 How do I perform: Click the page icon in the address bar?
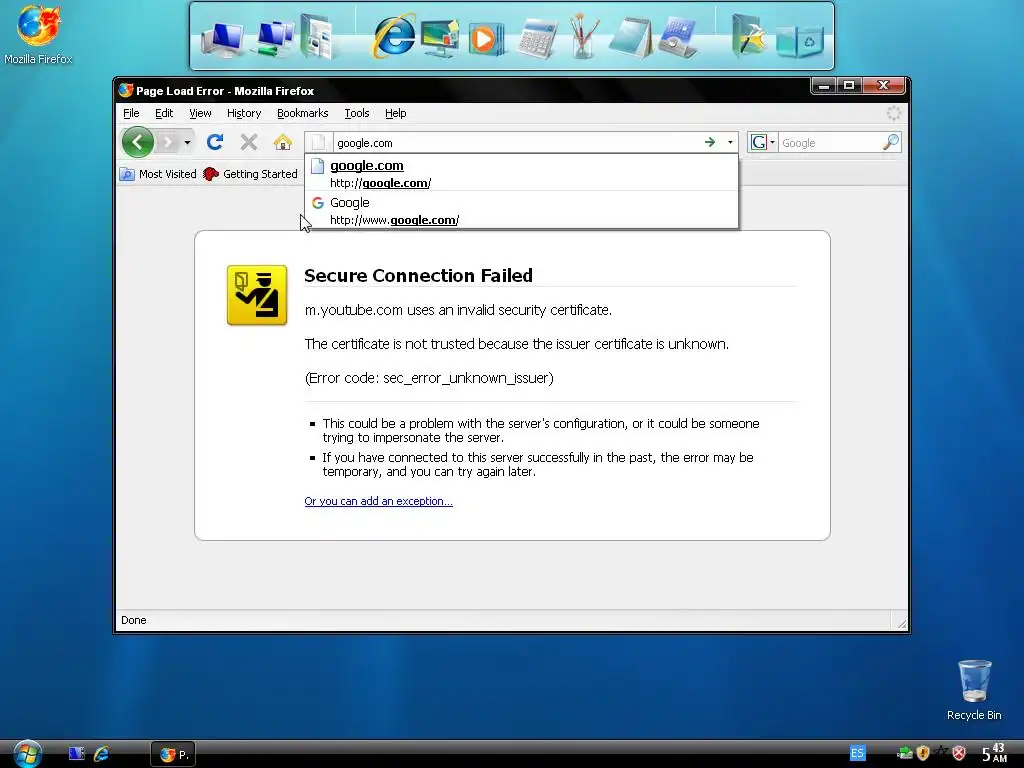tap(318, 142)
